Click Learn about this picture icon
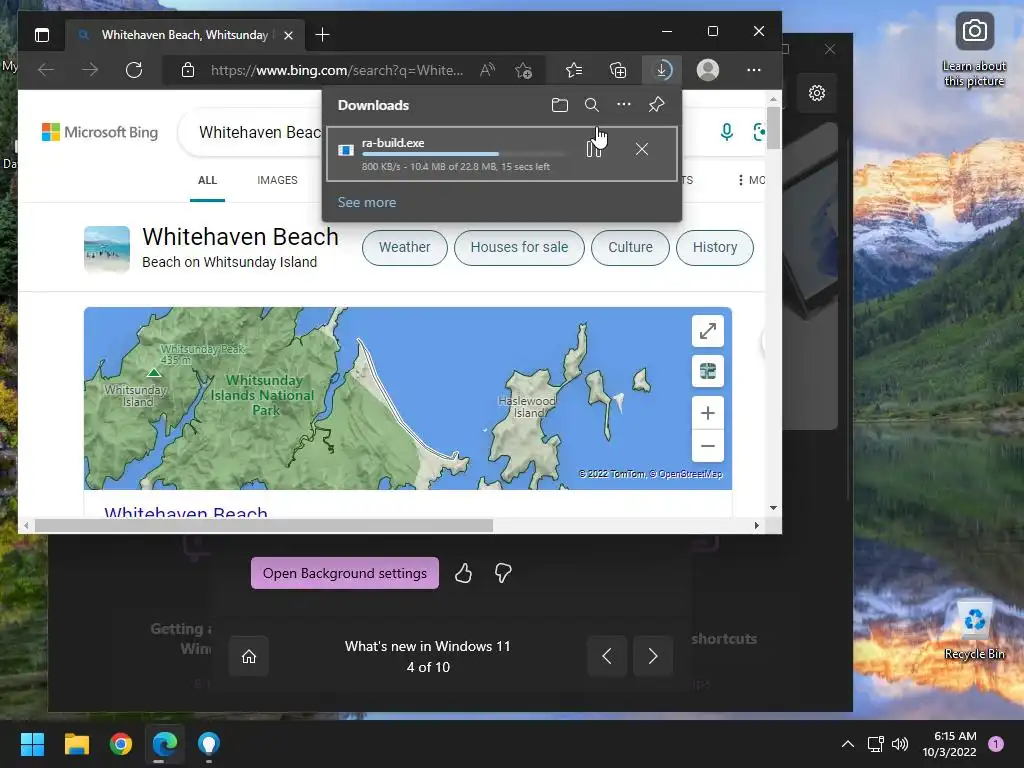The width and height of the screenshot is (1024, 768). point(974,48)
